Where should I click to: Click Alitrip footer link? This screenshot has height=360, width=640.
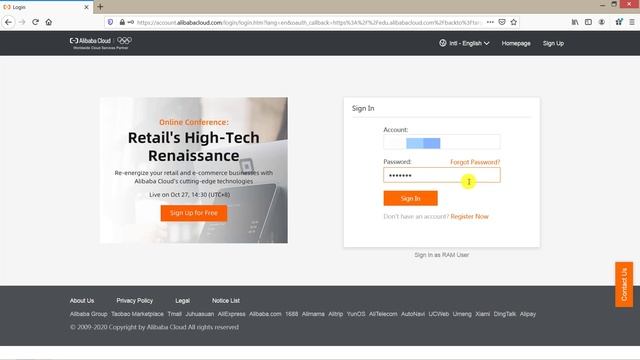(336, 314)
